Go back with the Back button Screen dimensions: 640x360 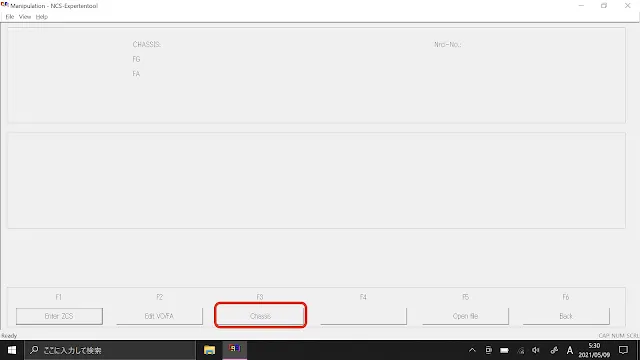[566, 316]
